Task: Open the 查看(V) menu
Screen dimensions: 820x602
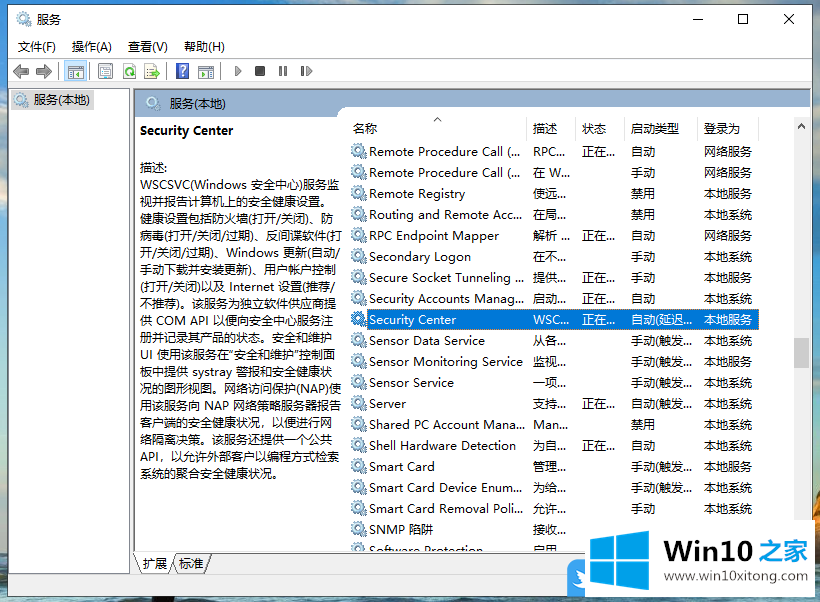Action: [147, 47]
